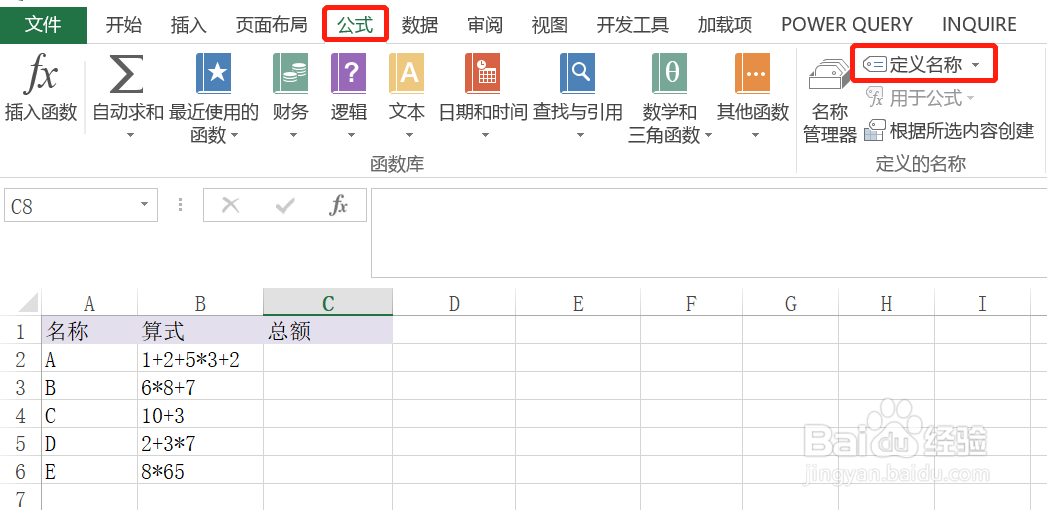Switch to the Home (开始) tab
Image resolution: width=1047 pixels, height=510 pixels.
pyautogui.click(x=124, y=25)
